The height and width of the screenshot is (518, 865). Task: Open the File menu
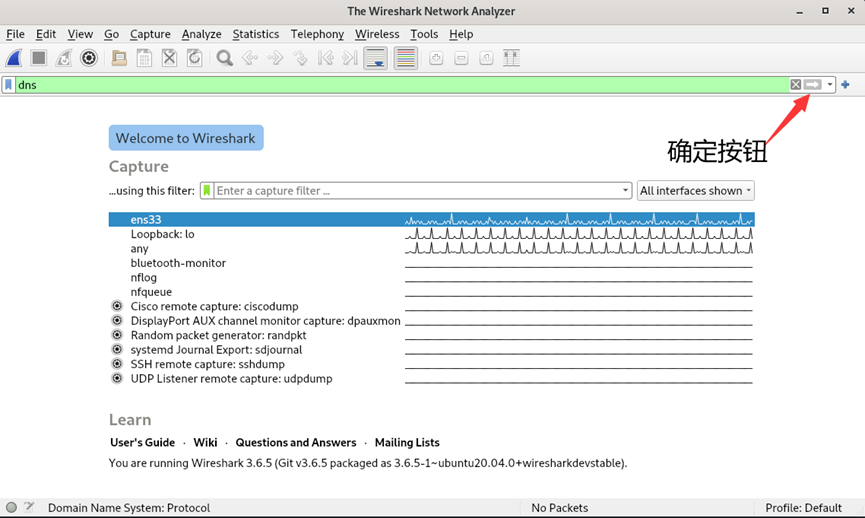[x=15, y=34]
